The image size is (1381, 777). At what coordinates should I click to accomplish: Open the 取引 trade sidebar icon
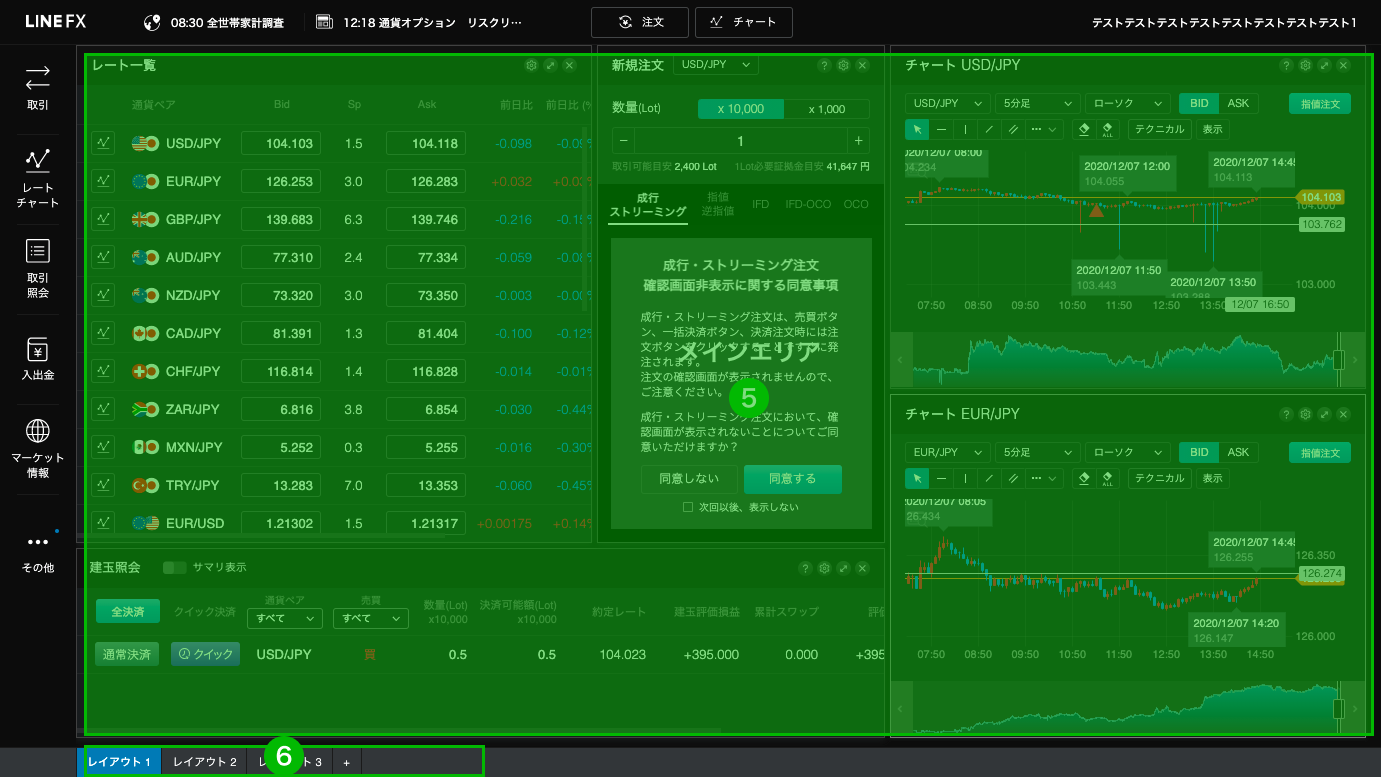pos(38,86)
